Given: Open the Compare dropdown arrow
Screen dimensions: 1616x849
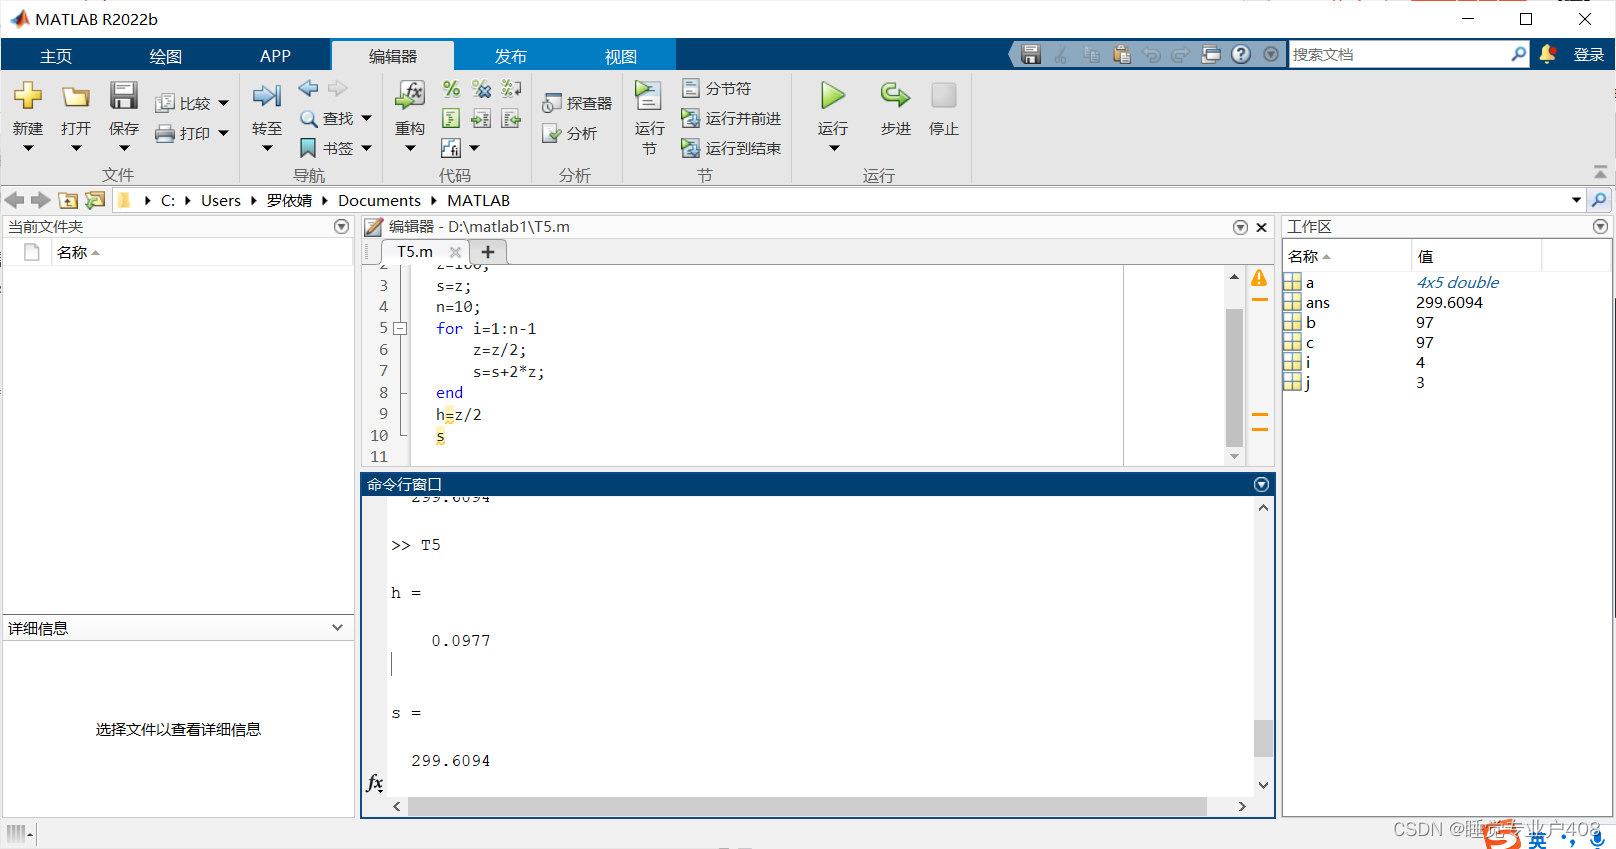Looking at the screenshot, I should pyautogui.click(x=223, y=103).
